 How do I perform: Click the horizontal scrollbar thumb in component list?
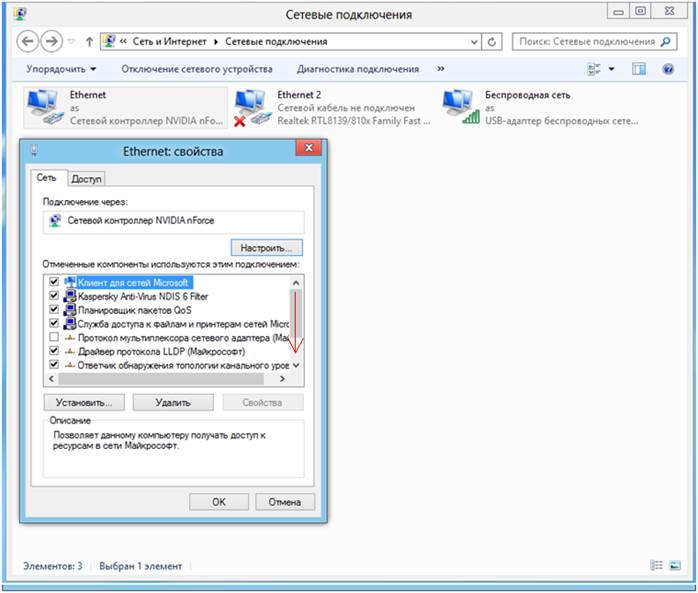coord(161,379)
